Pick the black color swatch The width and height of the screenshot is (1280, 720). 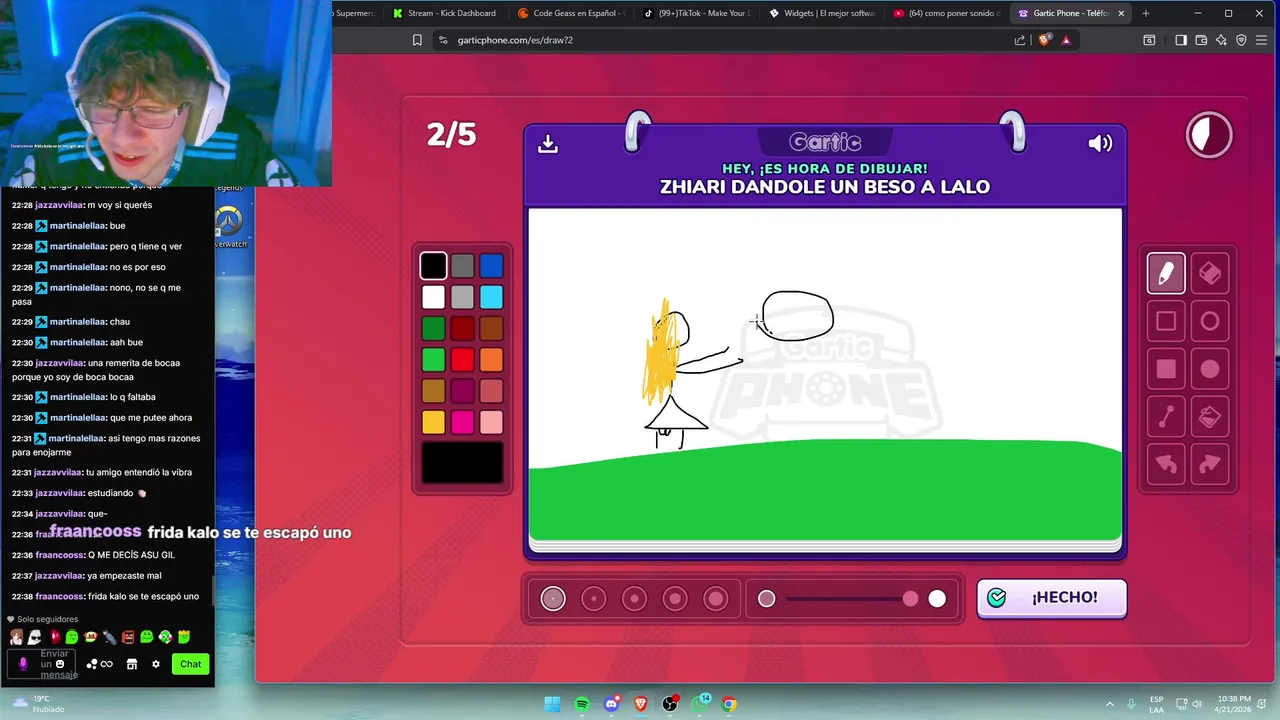(433, 266)
